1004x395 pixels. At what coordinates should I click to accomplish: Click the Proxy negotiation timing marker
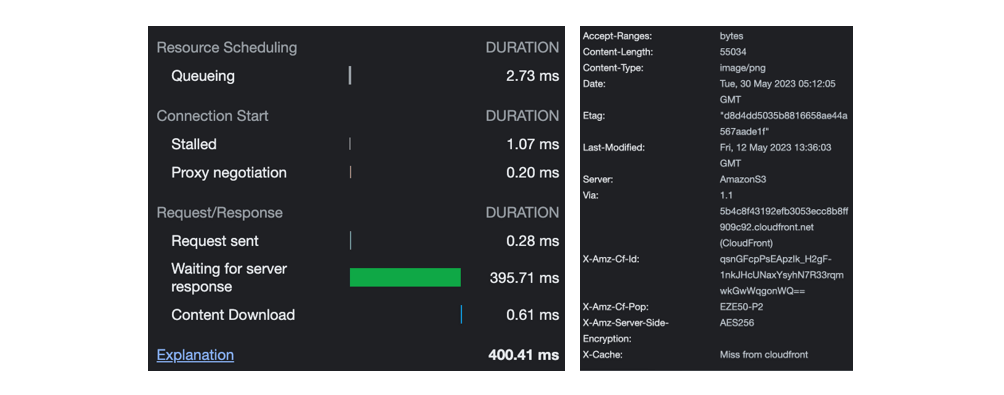tap(350, 172)
